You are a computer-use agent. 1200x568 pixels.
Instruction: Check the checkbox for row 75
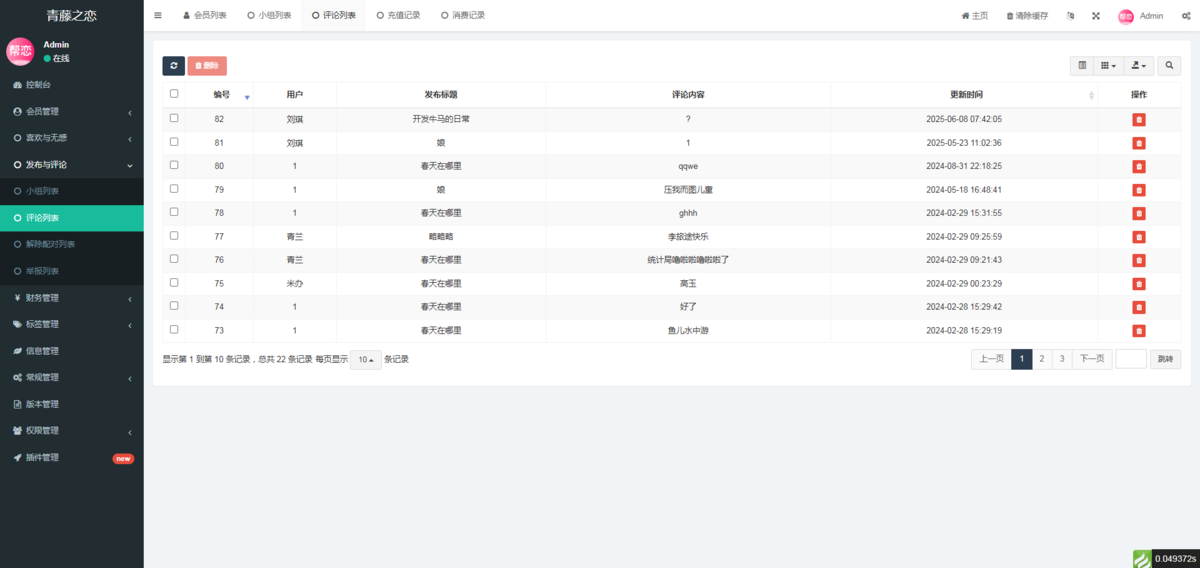pyautogui.click(x=174, y=283)
